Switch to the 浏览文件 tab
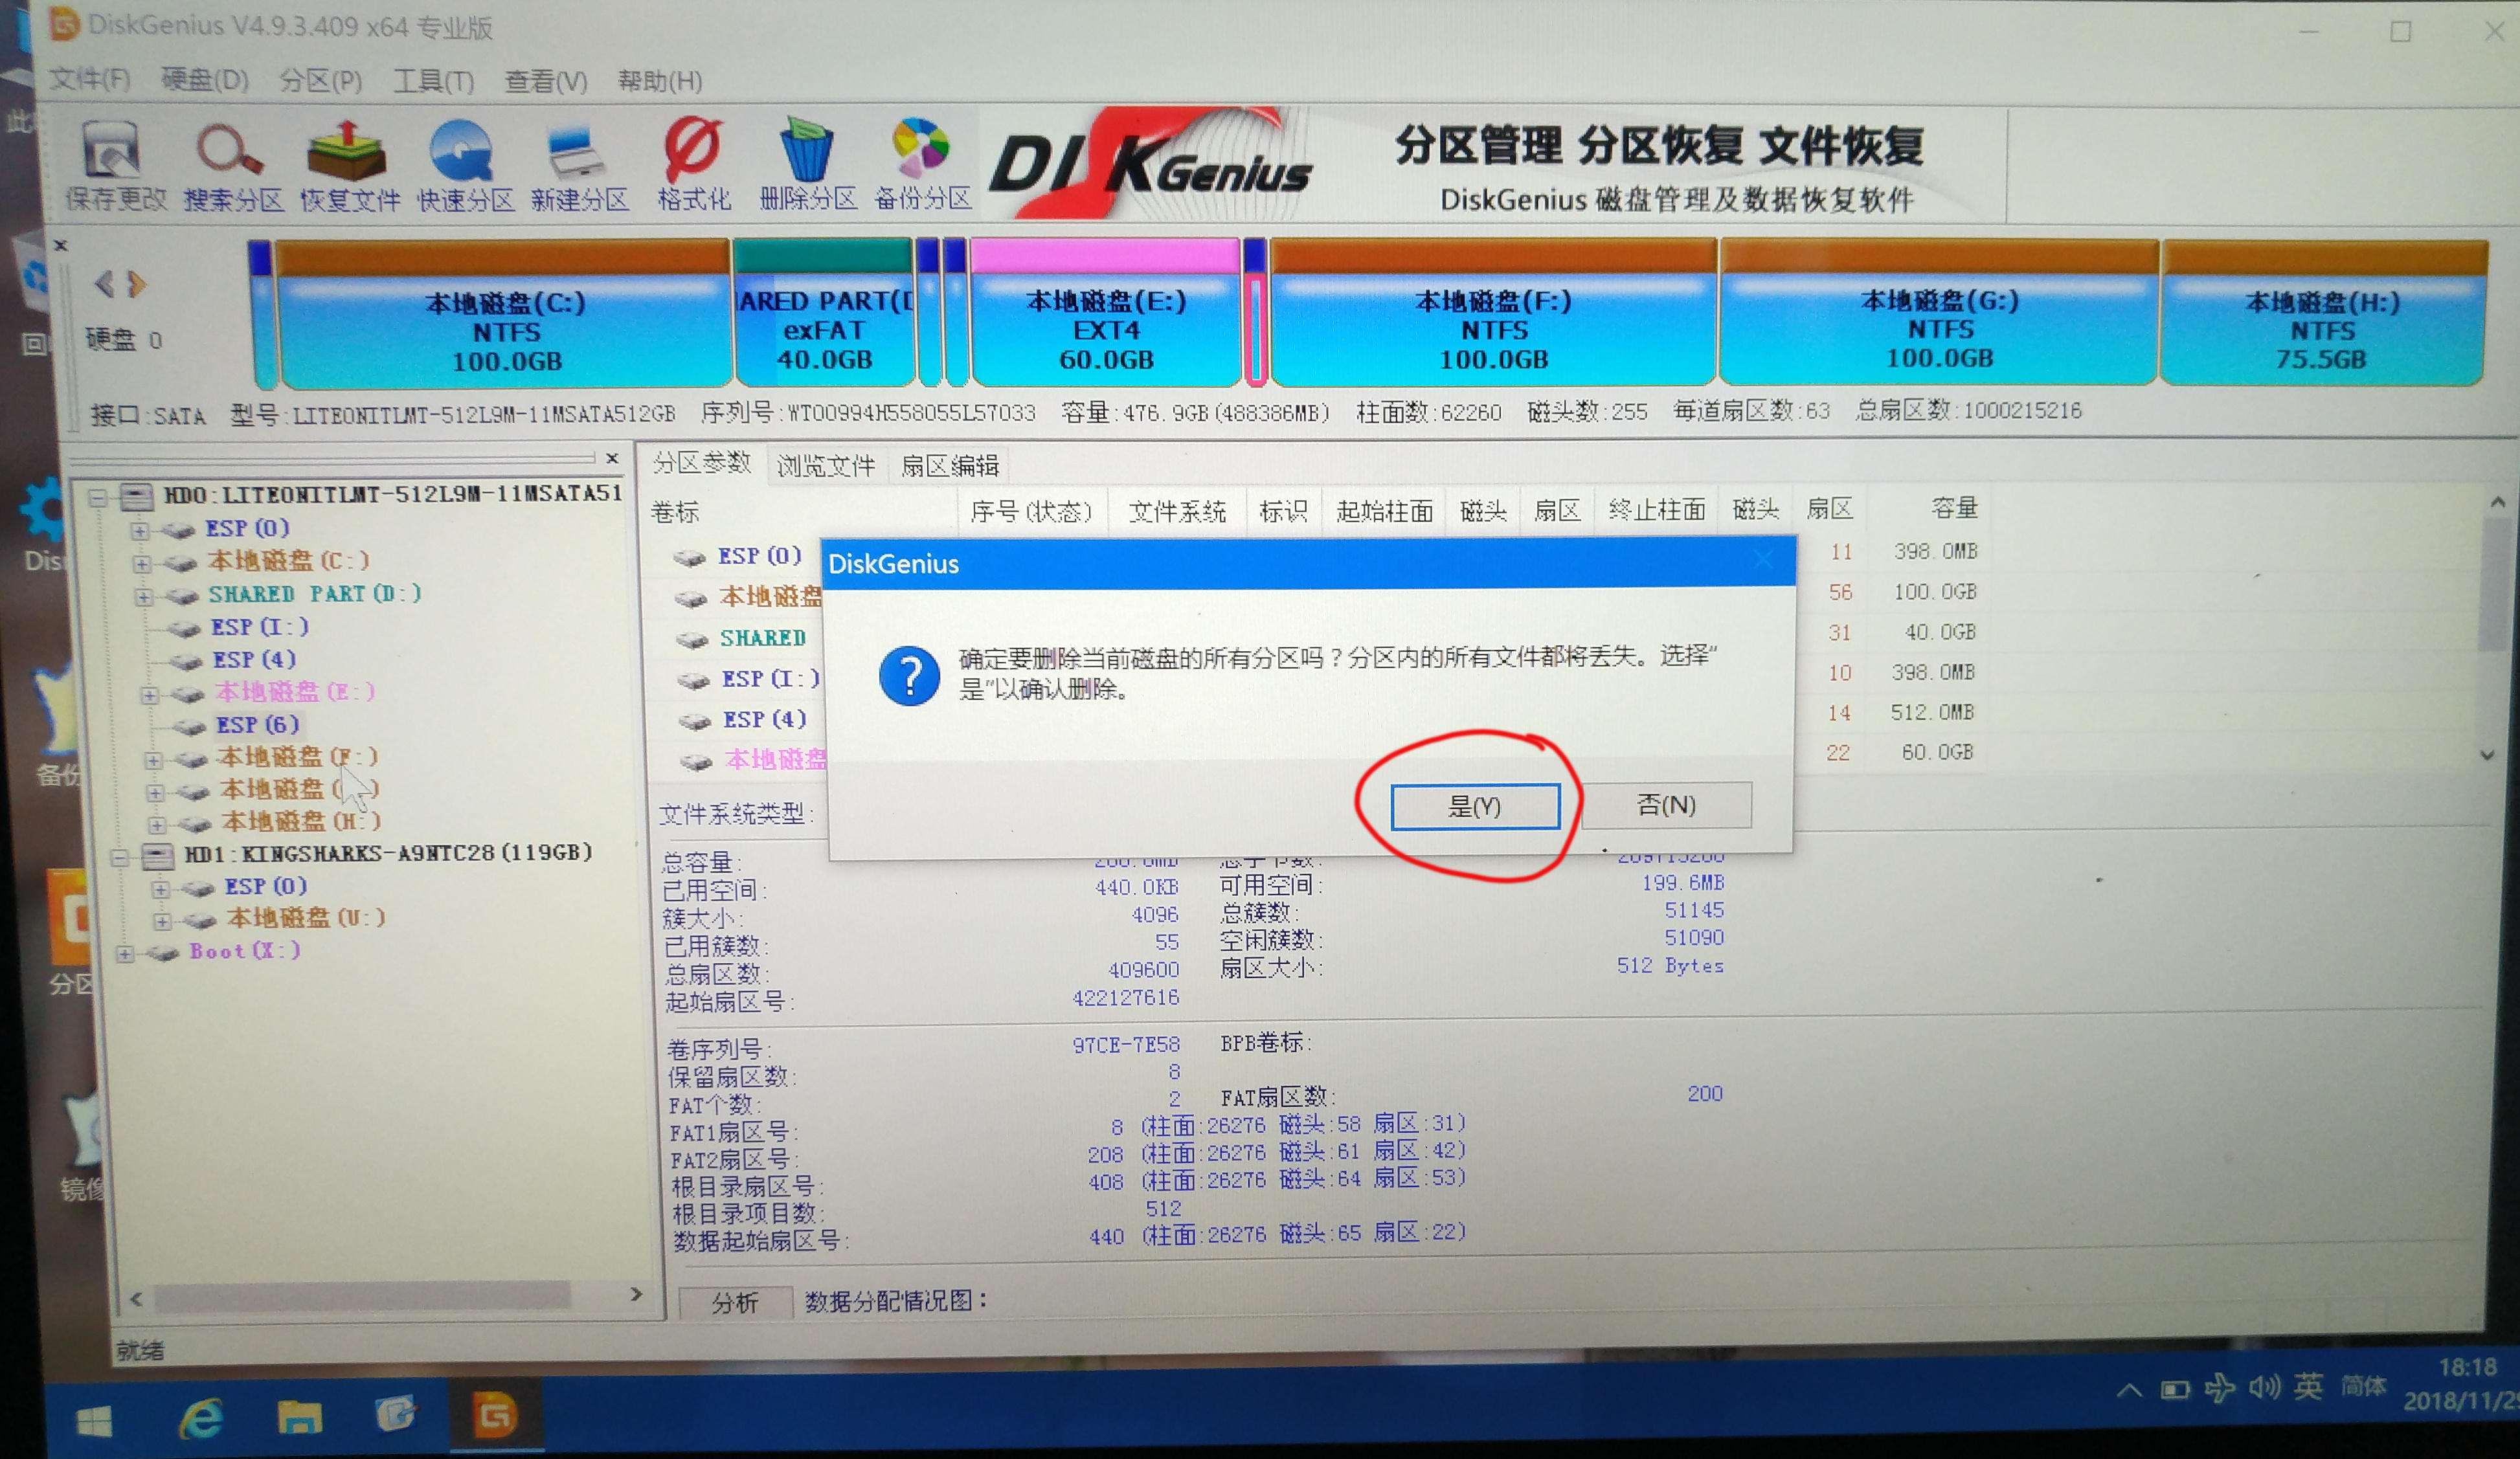 pyautogui.click(x=826, y=464)
